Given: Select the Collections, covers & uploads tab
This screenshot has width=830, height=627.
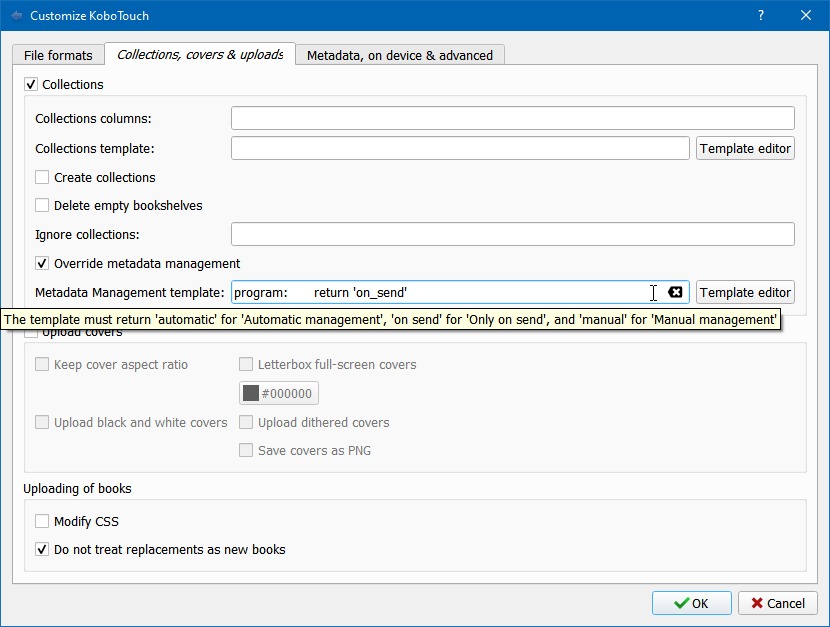Looking at the screenshot, I should coord(200,55).
